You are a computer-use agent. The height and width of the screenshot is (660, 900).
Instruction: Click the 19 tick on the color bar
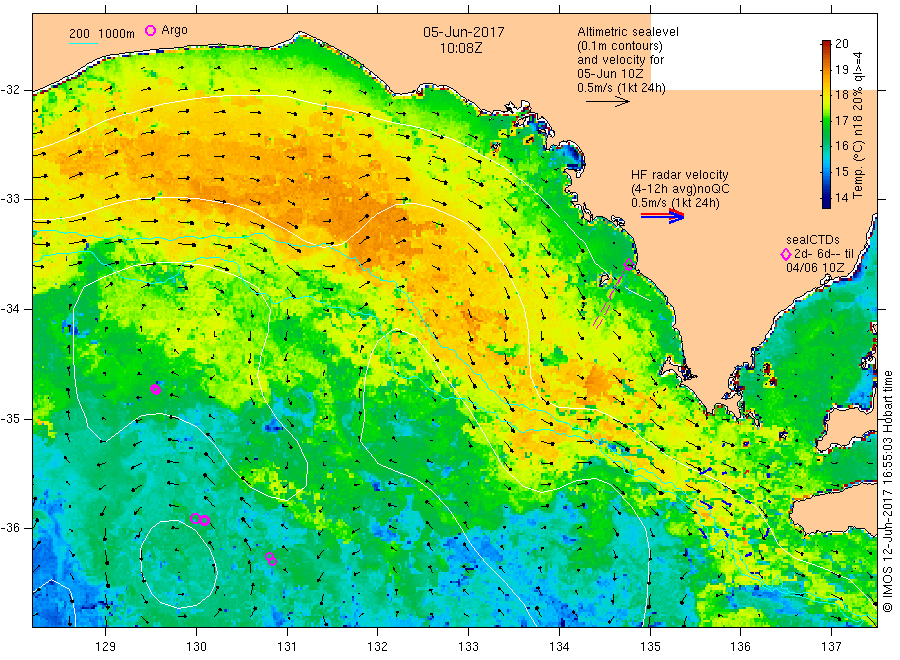841,69
